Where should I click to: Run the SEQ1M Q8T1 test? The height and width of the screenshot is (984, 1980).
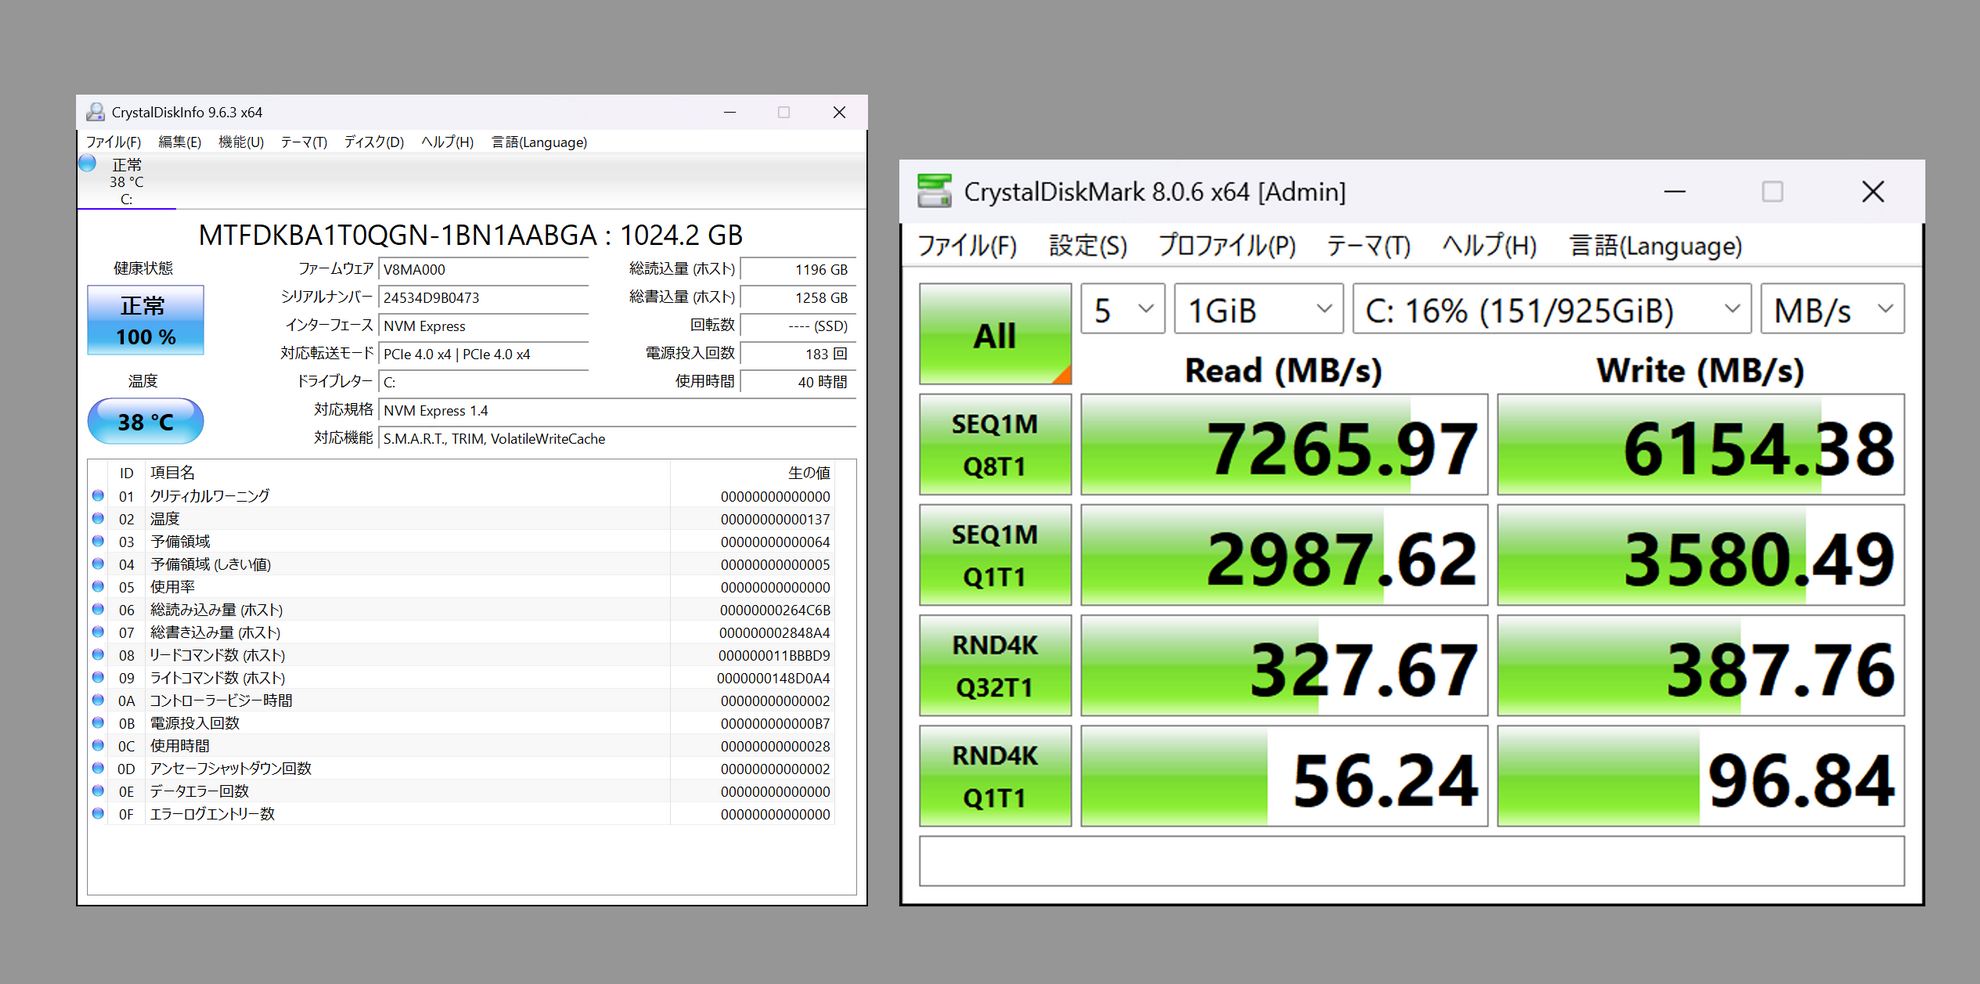[x=995, y=444]
